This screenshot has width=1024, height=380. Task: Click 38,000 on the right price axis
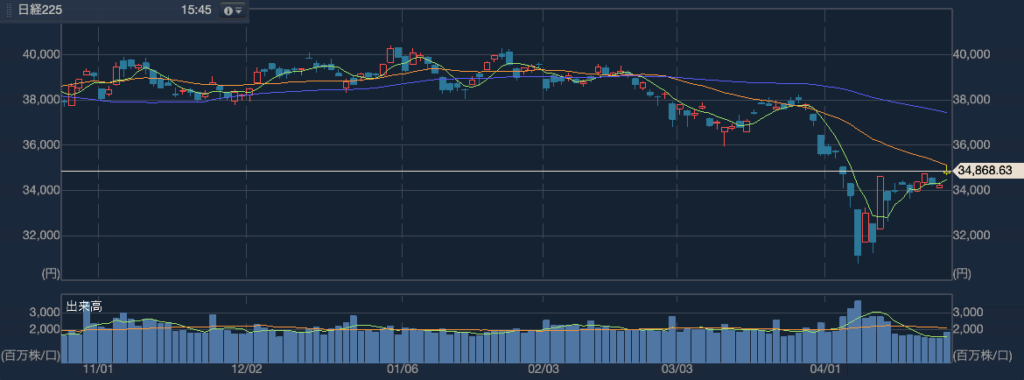point(972,100)
